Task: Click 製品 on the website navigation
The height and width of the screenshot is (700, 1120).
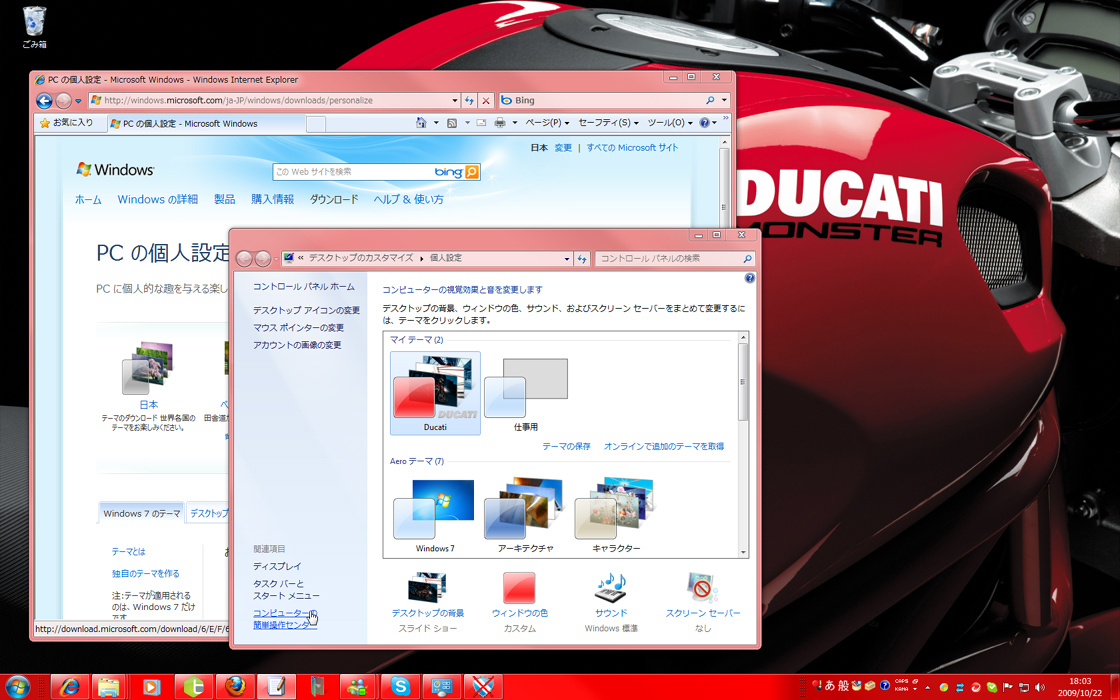Action: pos(224,199)
